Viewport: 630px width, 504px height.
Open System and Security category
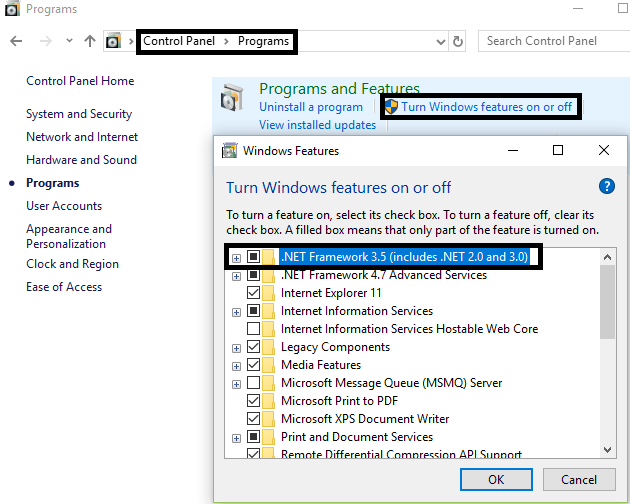pyautogui.click(x=79, y=114)
